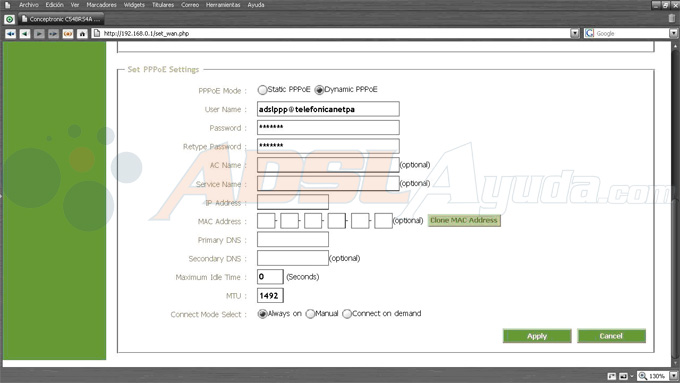
Task: Select Static PPPoE mode
Action: click(x=262, y=90)
